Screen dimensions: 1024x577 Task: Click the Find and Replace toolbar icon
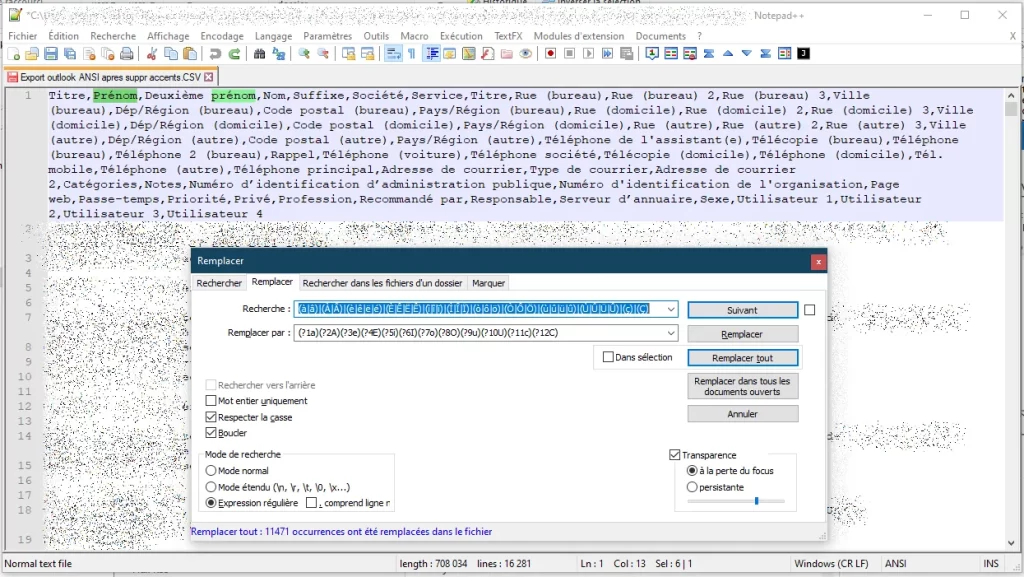tap(279, 54)
